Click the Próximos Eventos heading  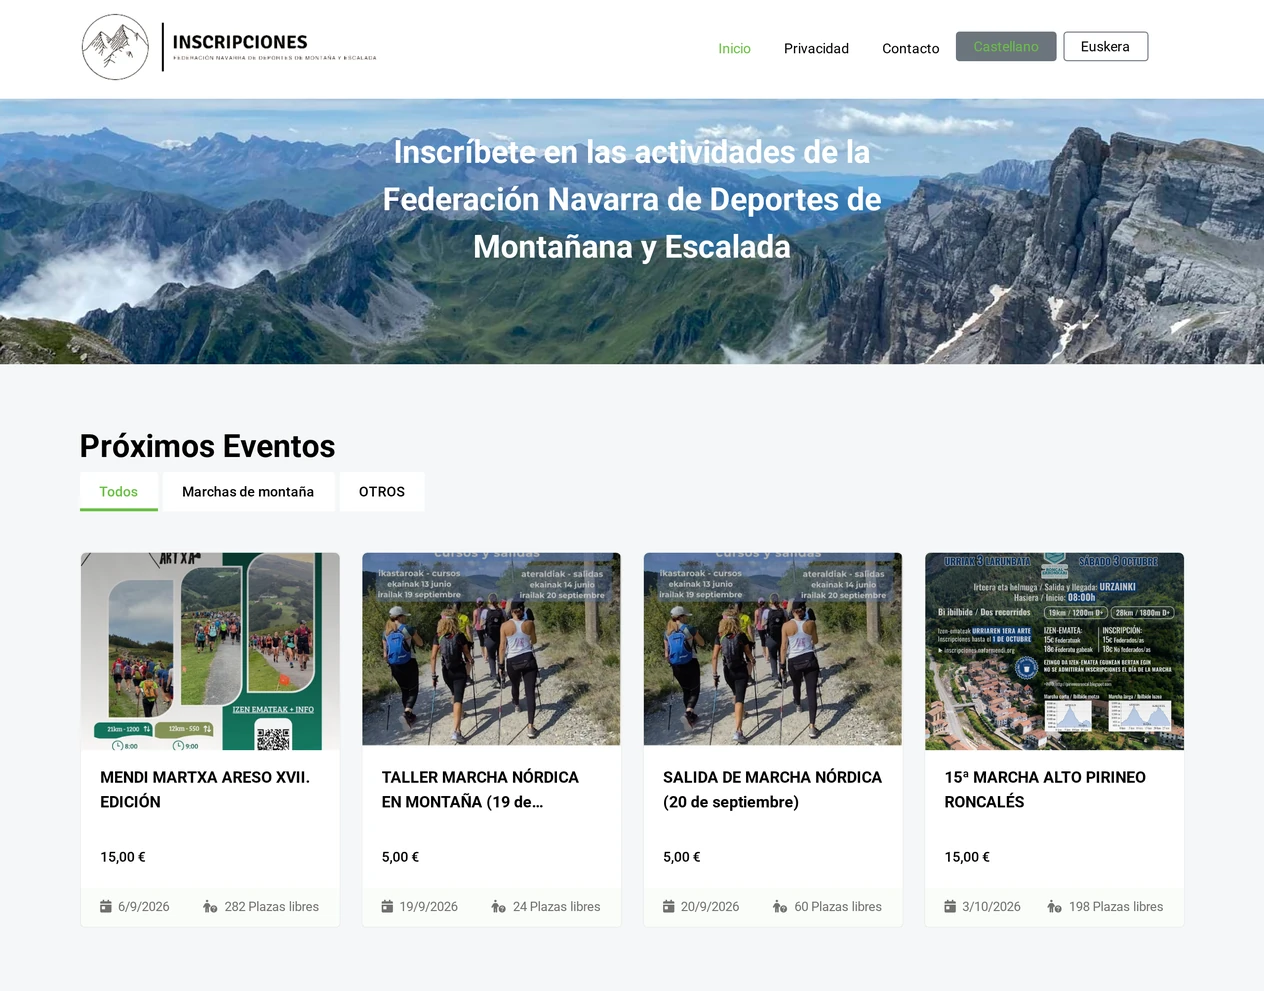(x=208, y=446)
